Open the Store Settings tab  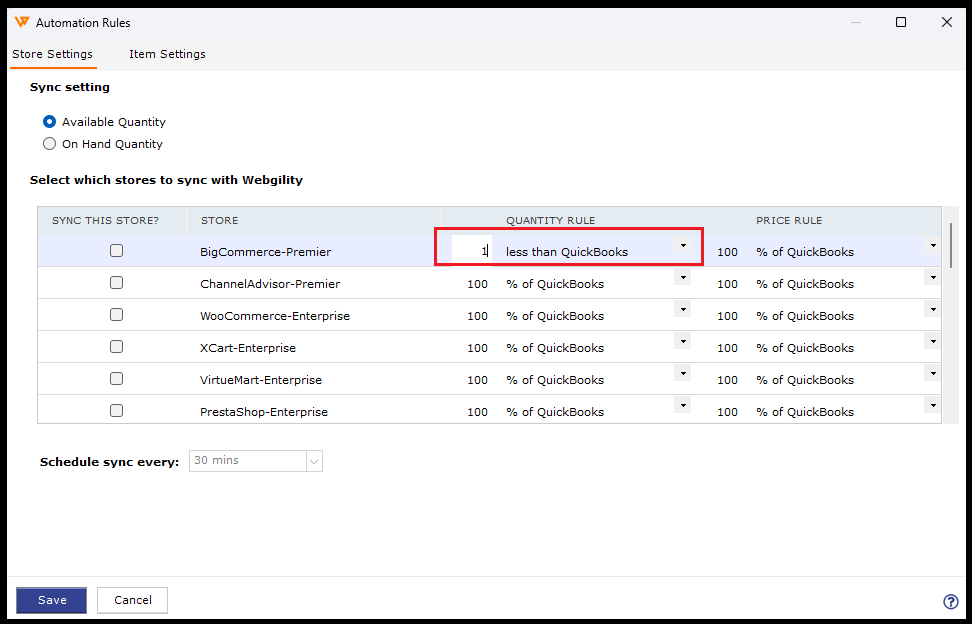pos(52,54)
